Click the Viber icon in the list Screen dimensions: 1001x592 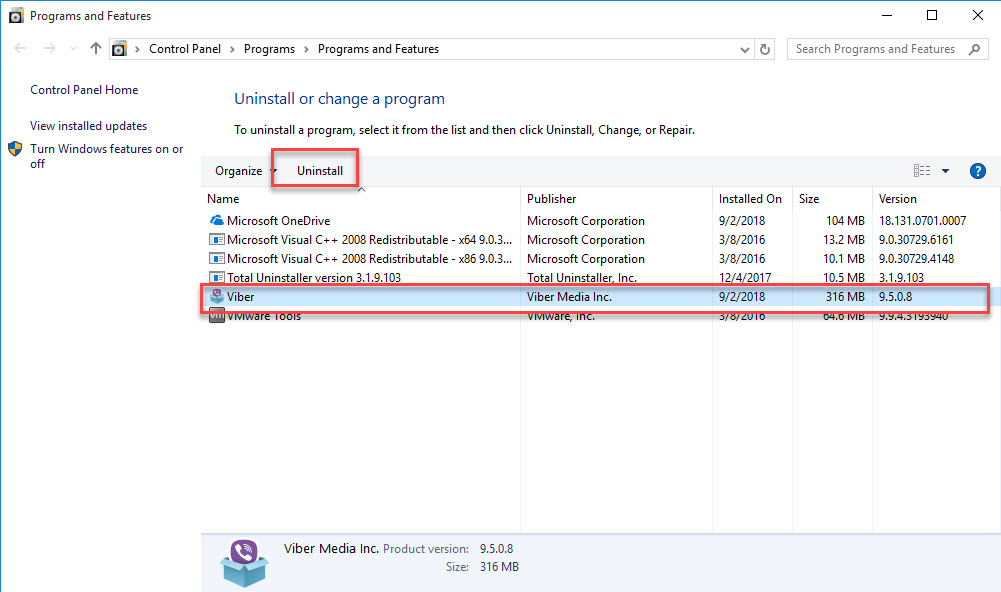coord(217,296)
